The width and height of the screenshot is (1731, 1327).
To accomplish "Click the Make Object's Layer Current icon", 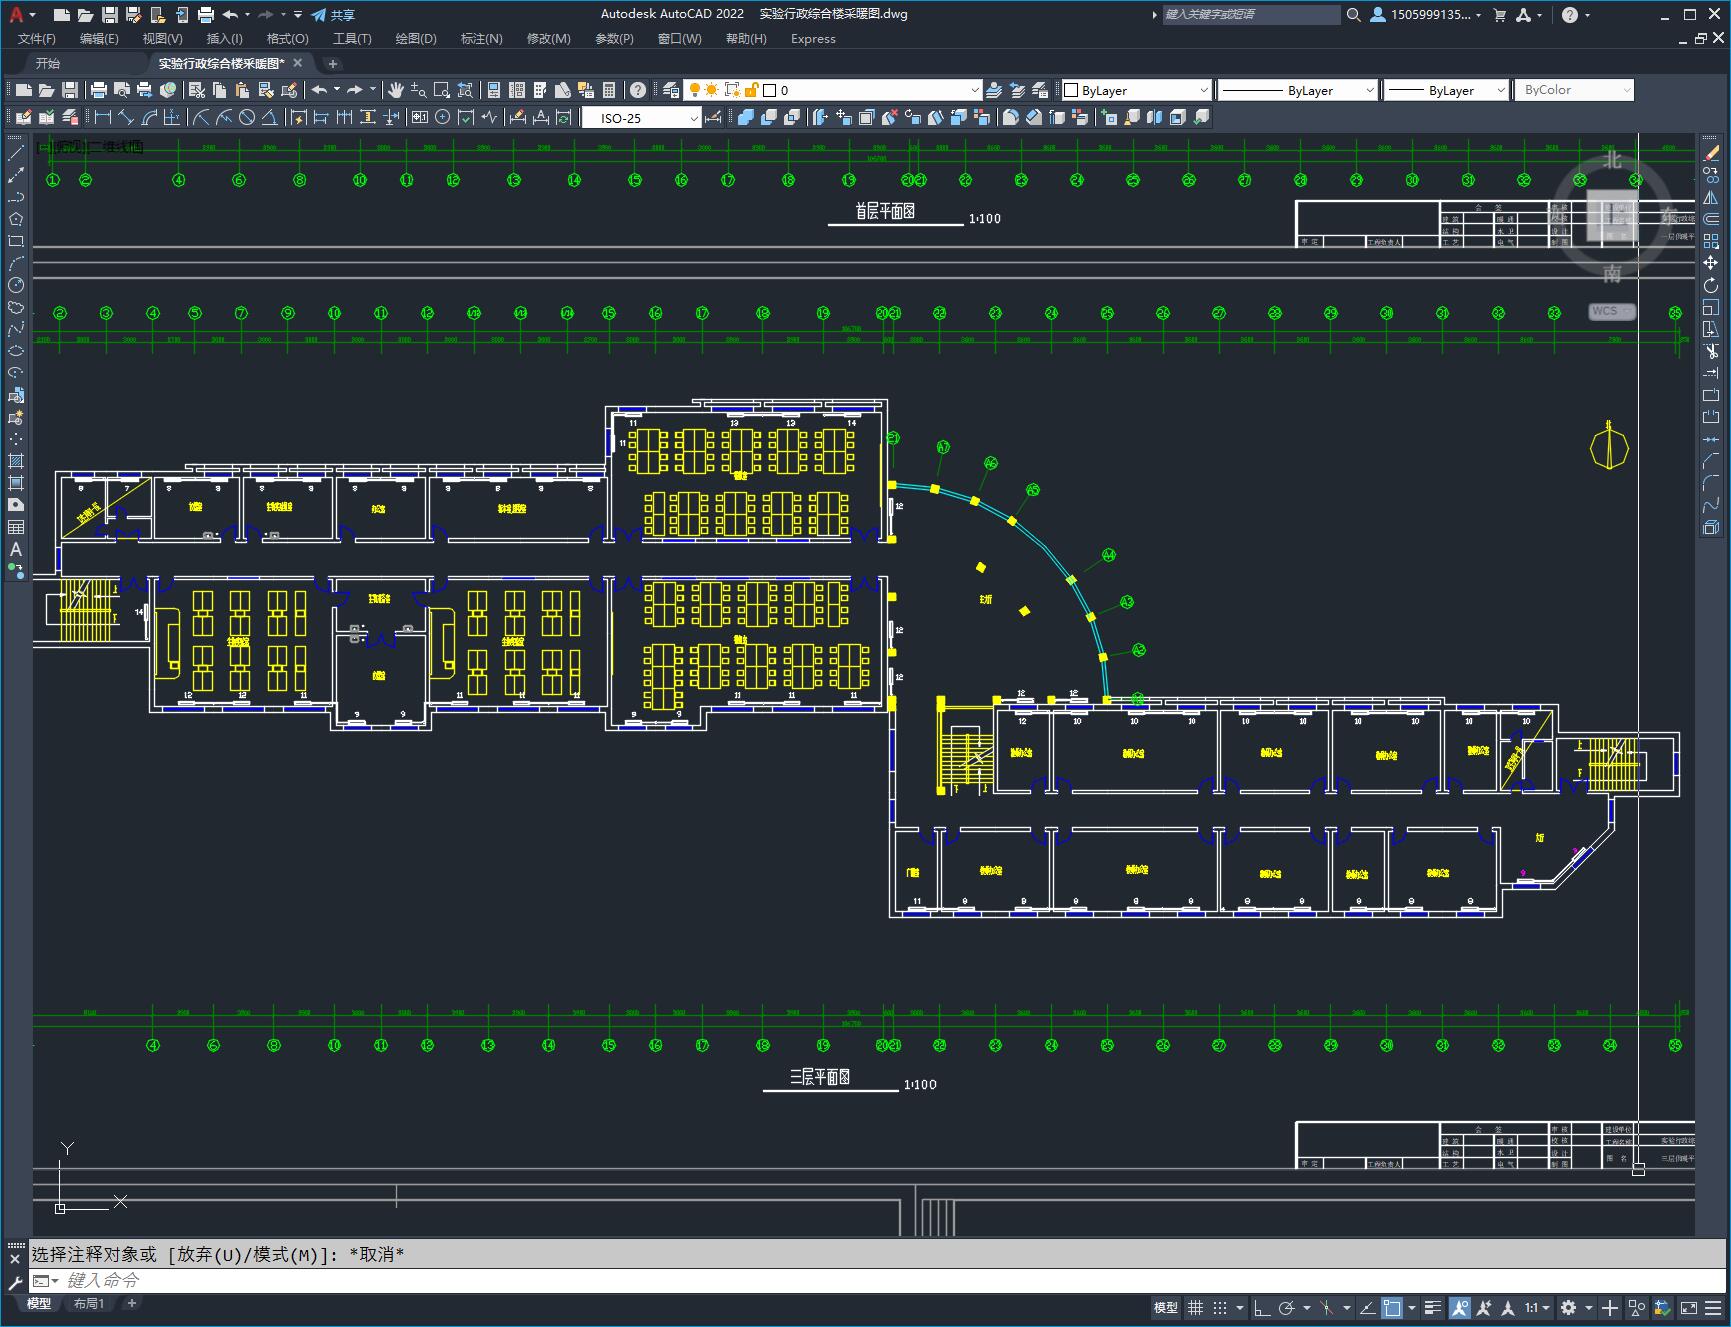I will 995,90.
